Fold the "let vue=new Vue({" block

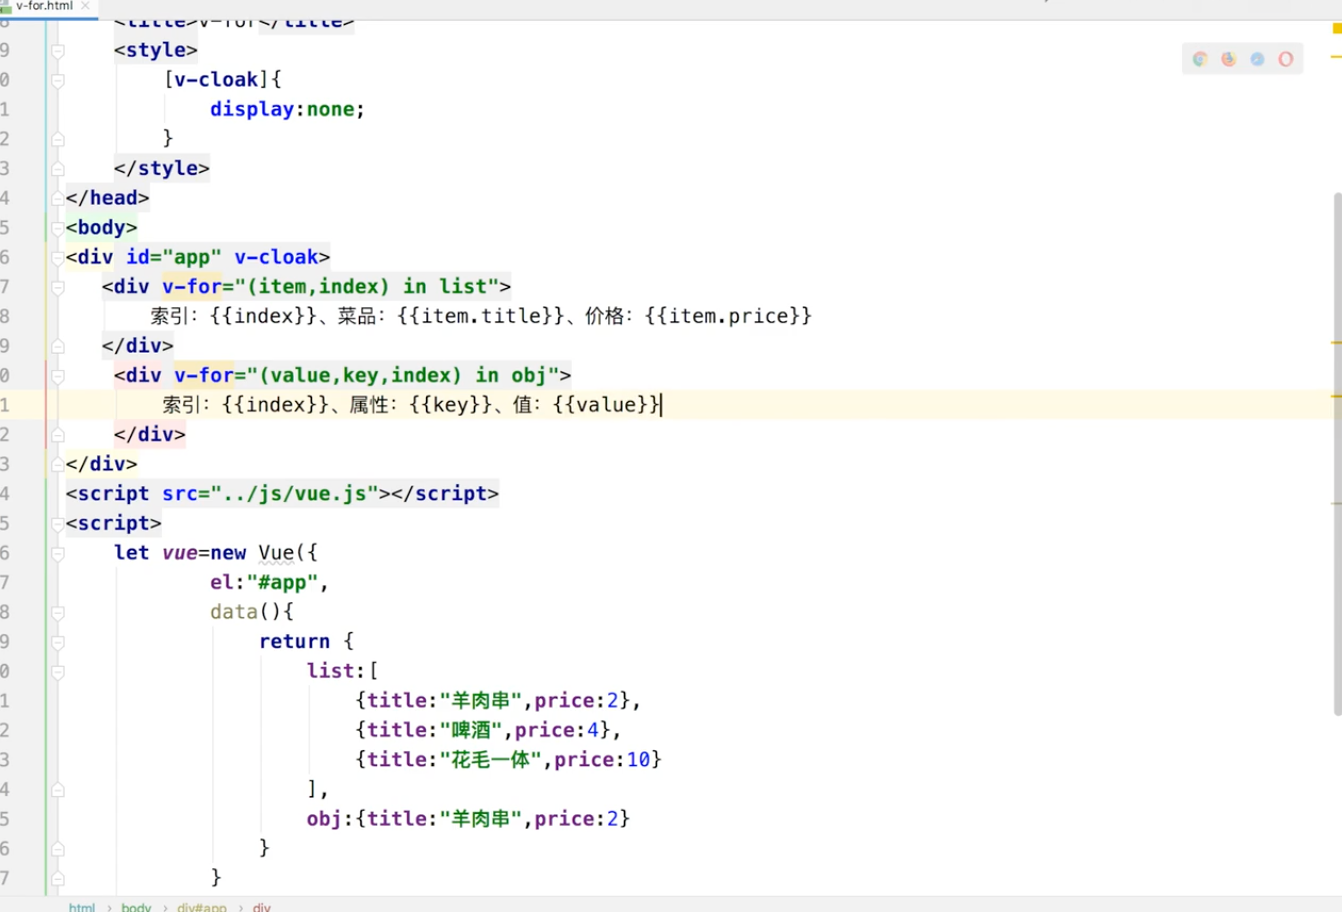click(x=58, y=553)
